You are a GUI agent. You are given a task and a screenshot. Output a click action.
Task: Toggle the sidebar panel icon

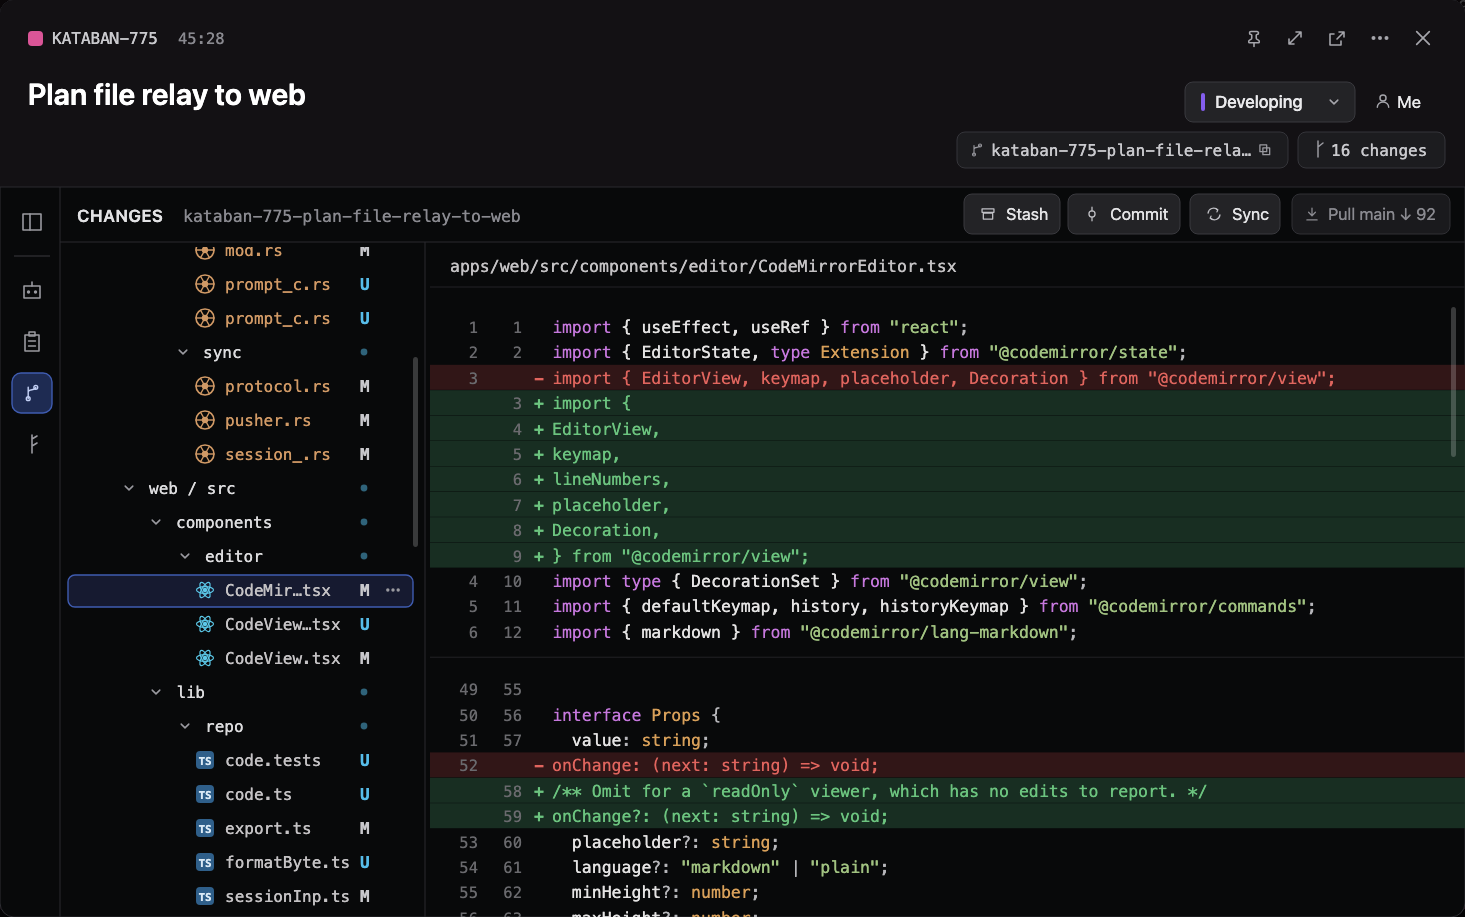click(x=32, y=222)
